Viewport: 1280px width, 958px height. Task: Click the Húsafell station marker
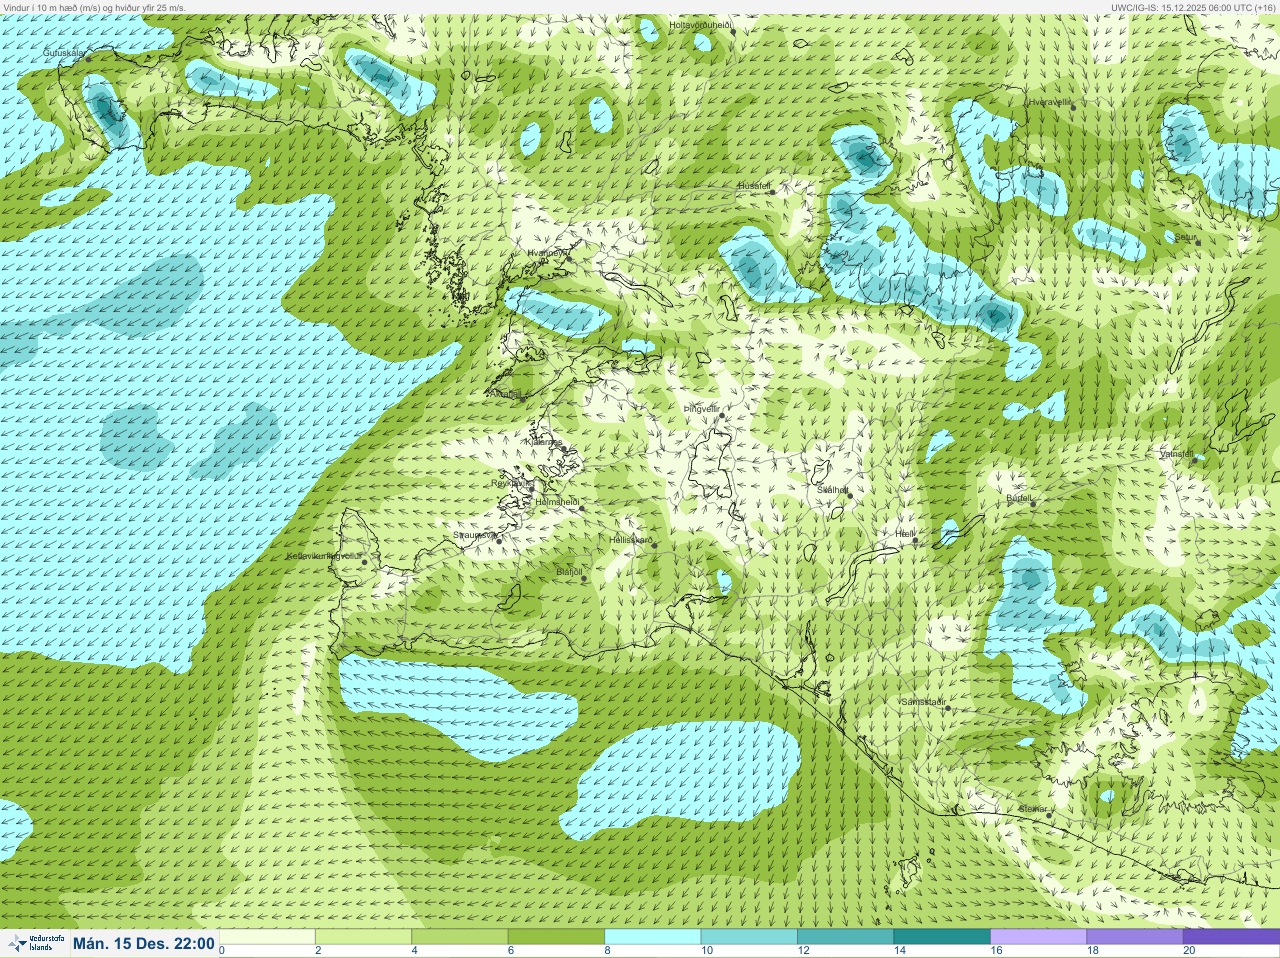click(772, 191)
